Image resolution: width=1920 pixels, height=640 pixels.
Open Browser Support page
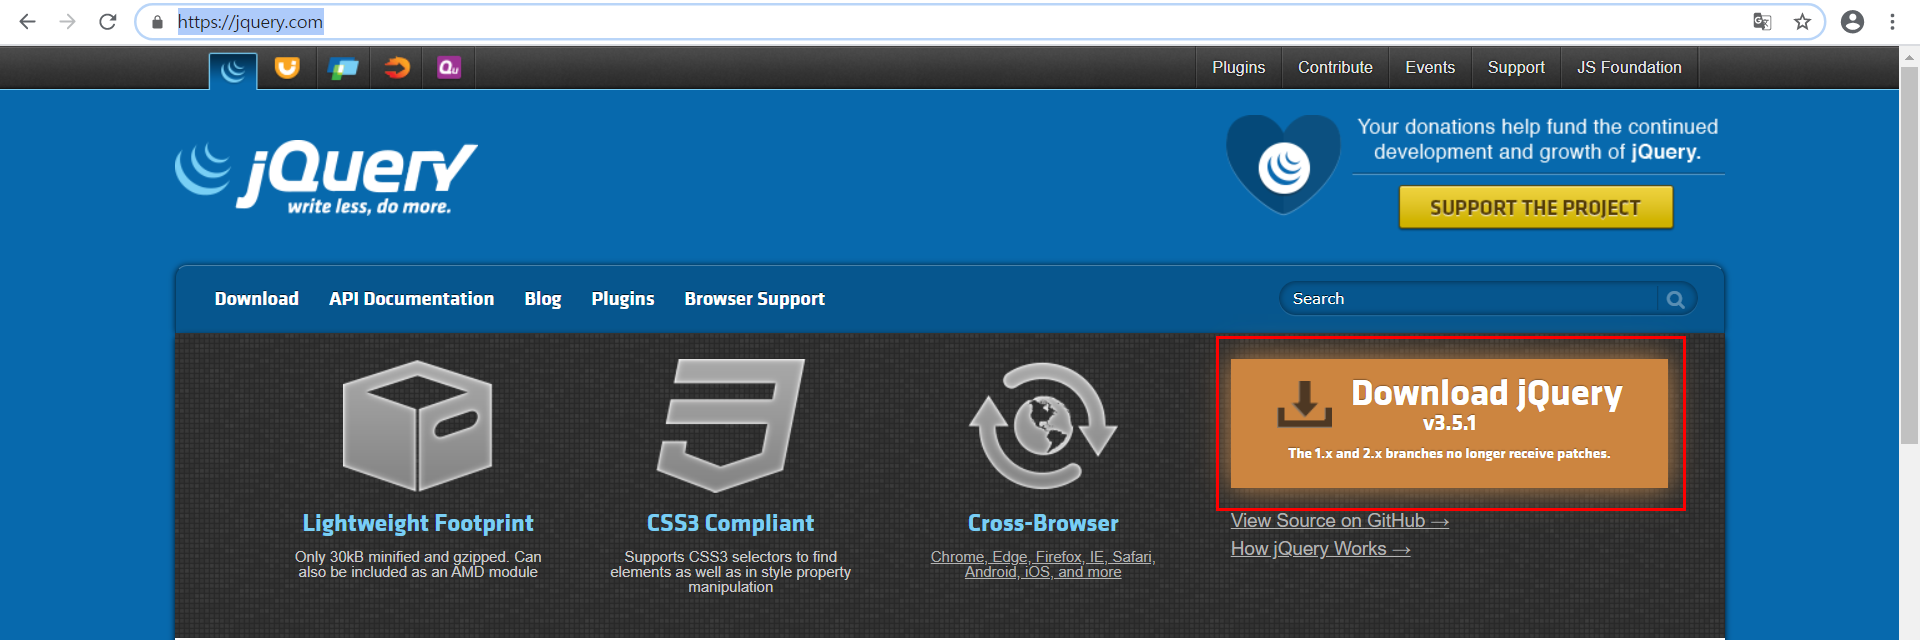click(x=755, y=299)
